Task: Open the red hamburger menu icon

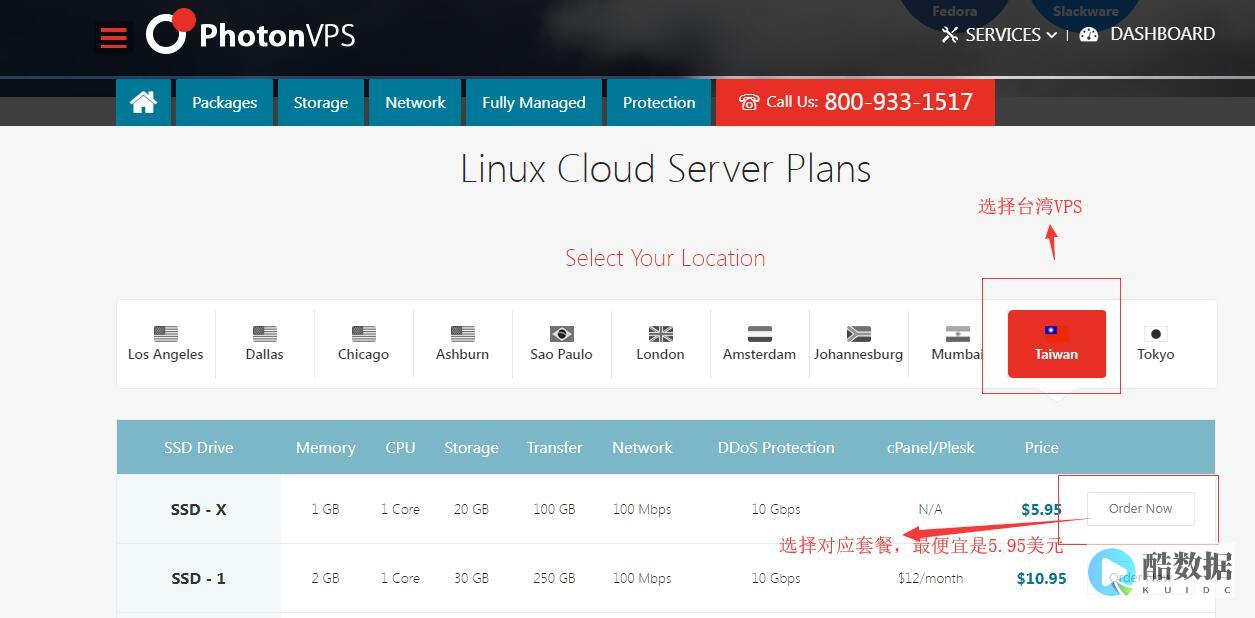Action: click(x=114, y=38)
